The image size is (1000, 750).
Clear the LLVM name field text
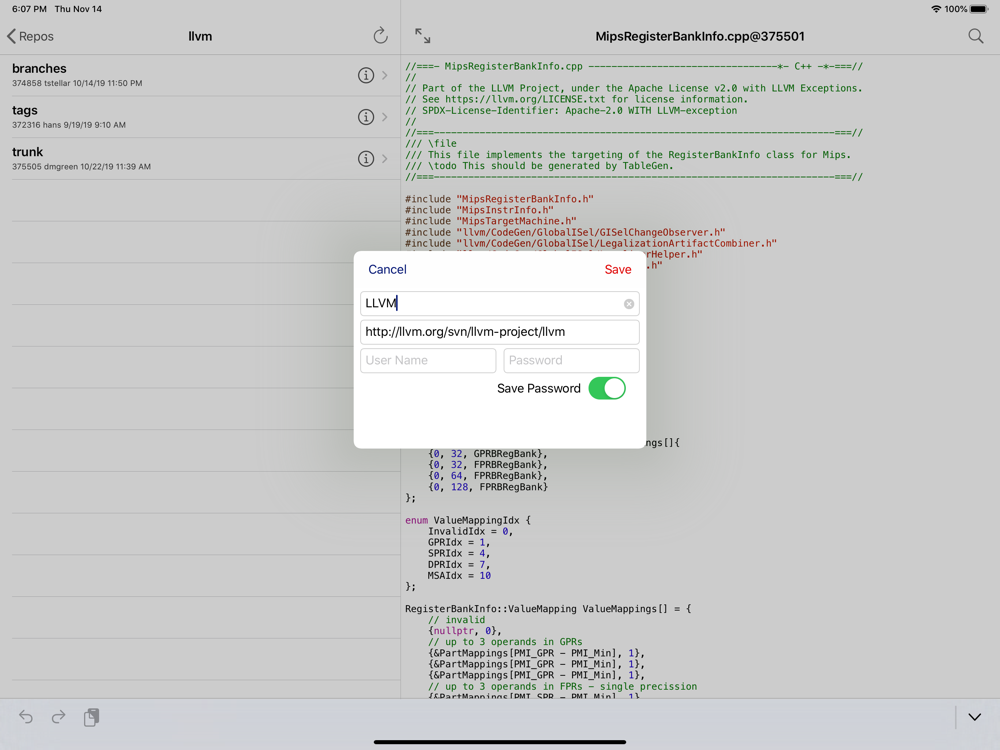pos(629,304)
